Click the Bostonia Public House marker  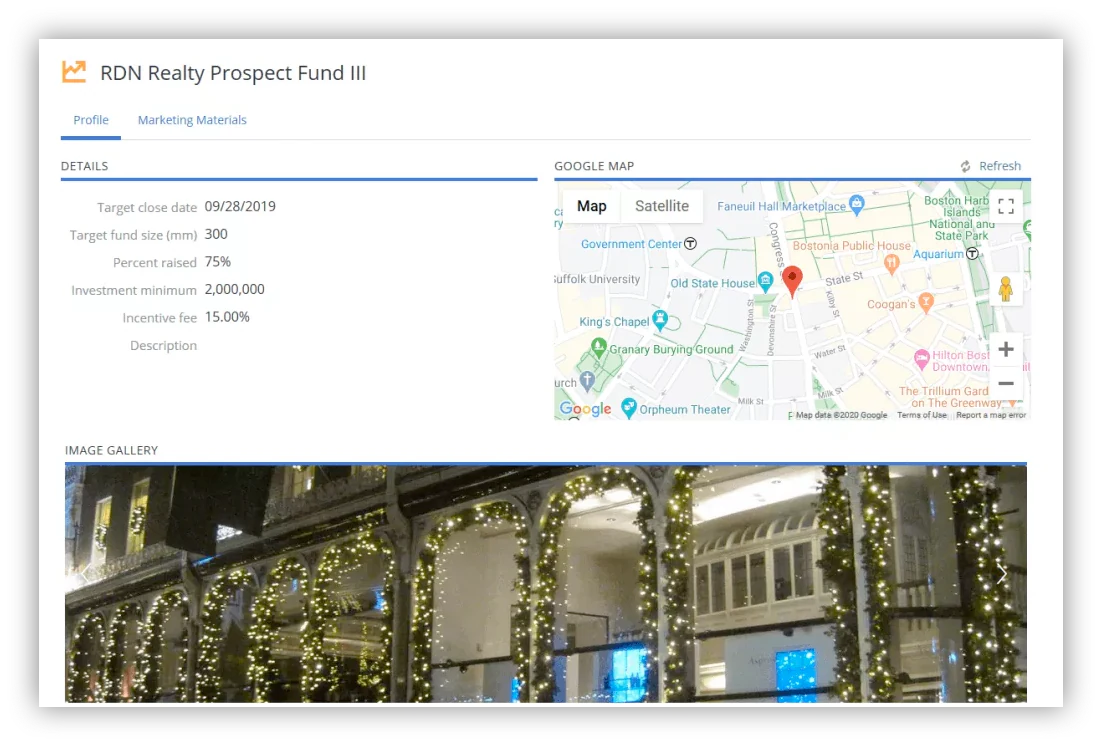coord(891,264)
